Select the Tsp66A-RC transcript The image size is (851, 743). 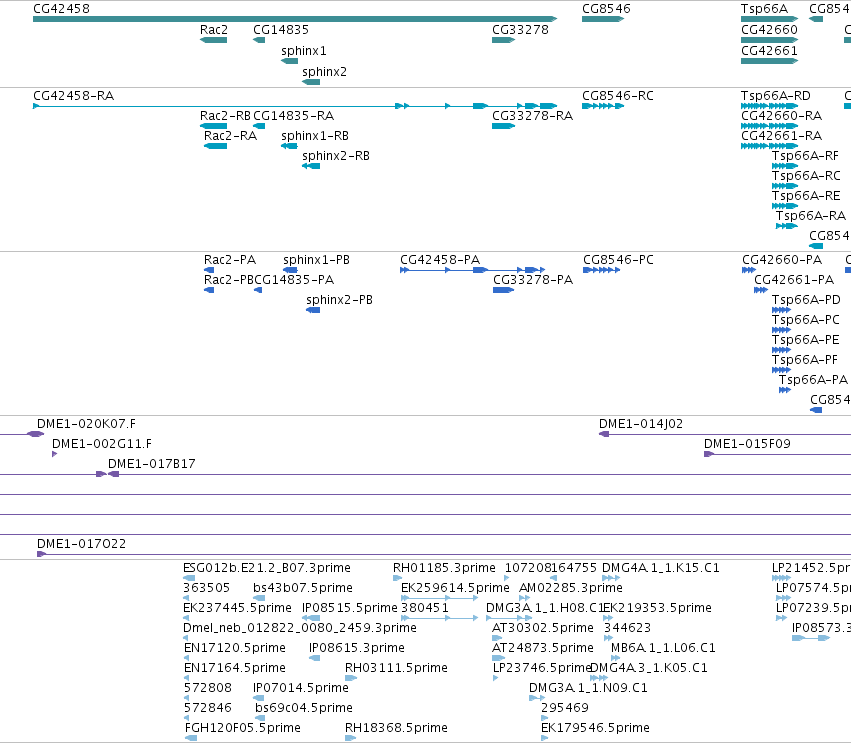point(785,186)
